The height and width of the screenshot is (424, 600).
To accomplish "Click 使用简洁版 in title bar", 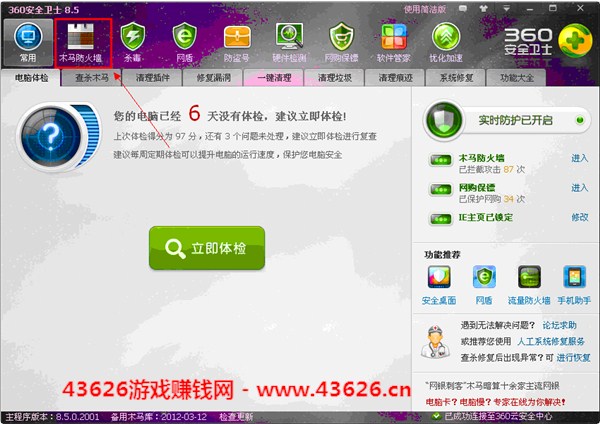I will click(425, 9).
